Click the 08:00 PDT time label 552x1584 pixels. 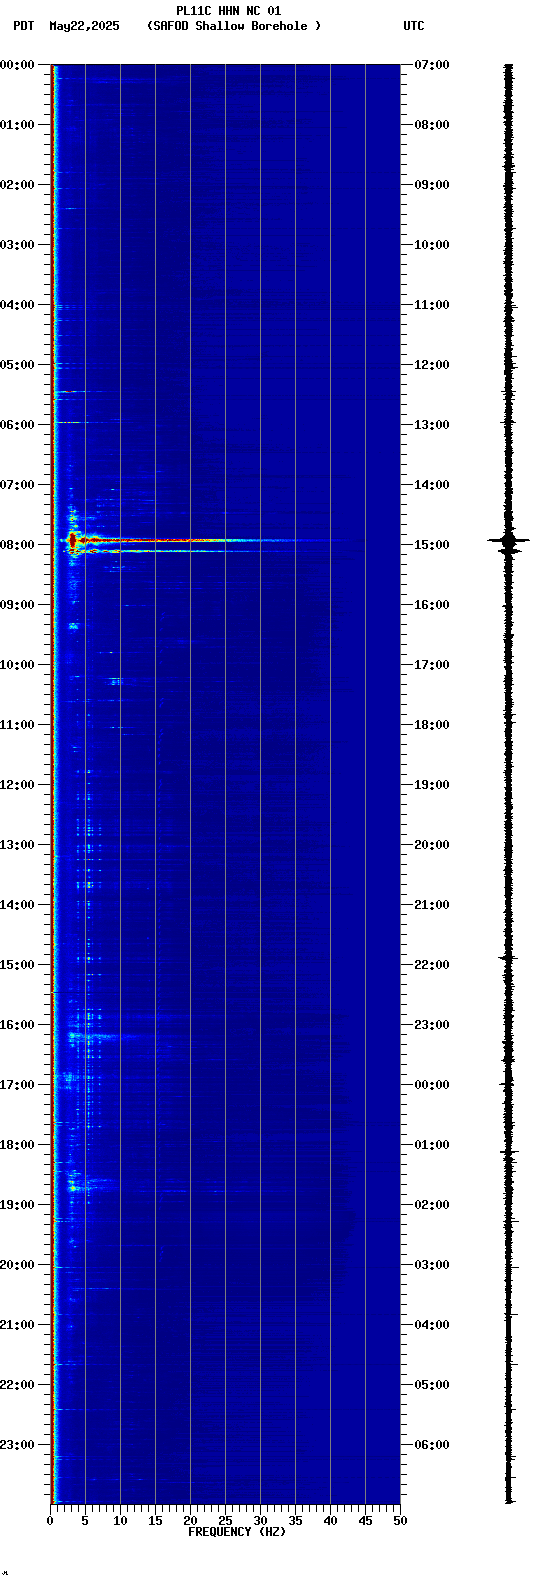[17, 545]
